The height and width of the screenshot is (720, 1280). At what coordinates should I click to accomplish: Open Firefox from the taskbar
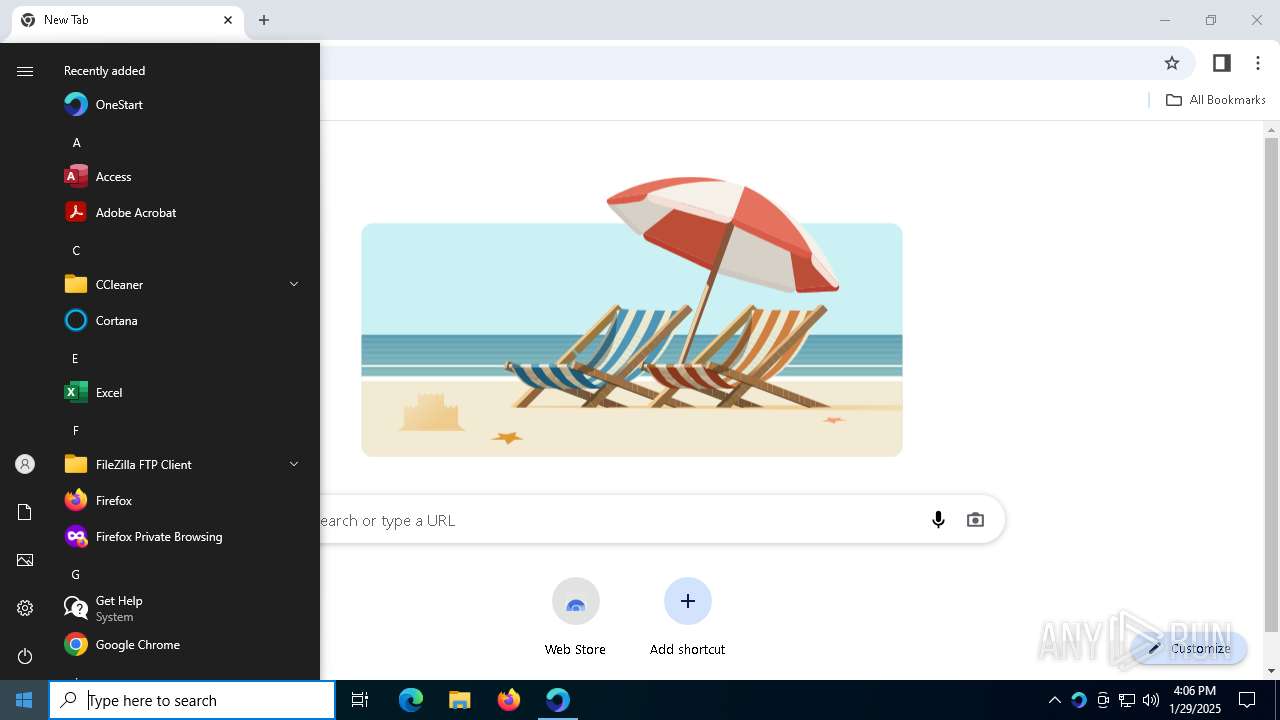pos(508,700)
